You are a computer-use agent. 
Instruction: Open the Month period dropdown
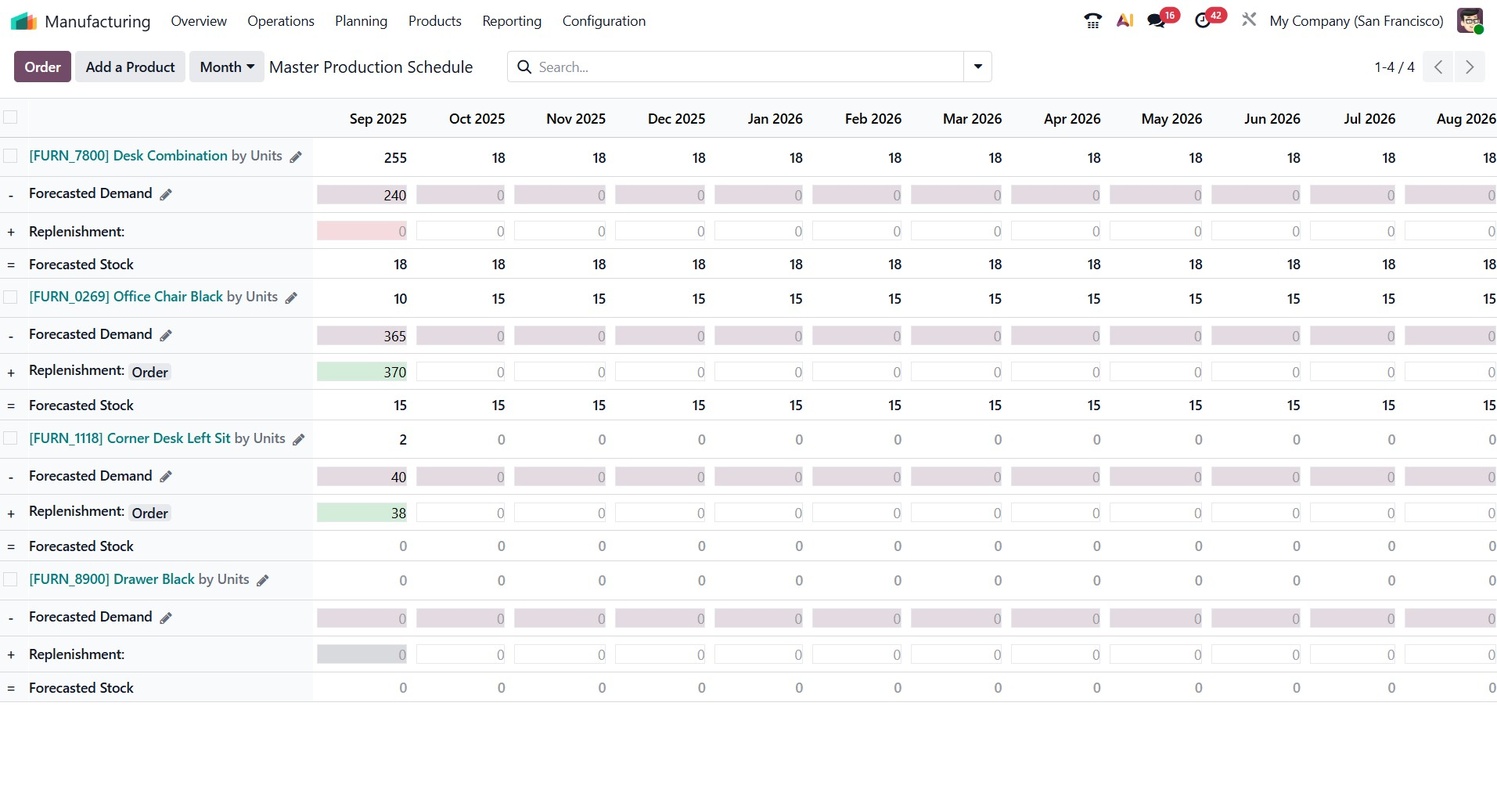pyautogui.click(x=227, y=67)
